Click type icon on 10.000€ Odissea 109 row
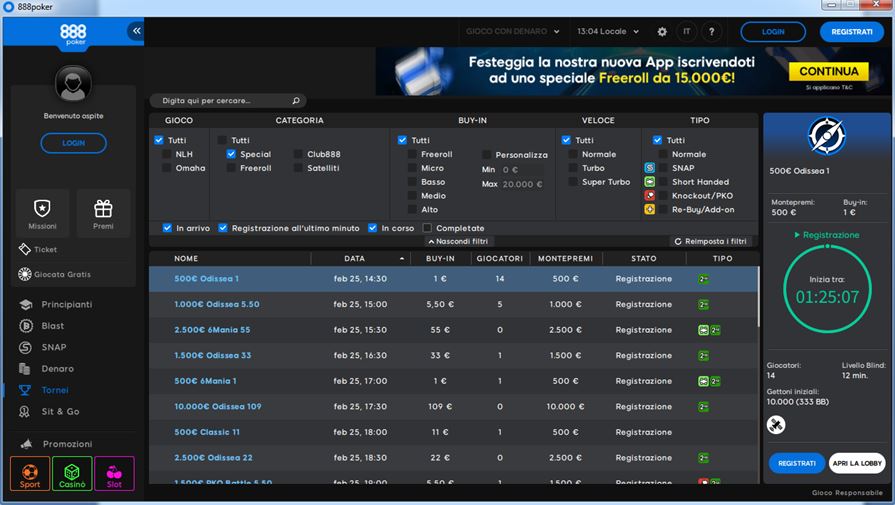The width and height of the screenshot is (895, 505). click(x=703, y=407)
